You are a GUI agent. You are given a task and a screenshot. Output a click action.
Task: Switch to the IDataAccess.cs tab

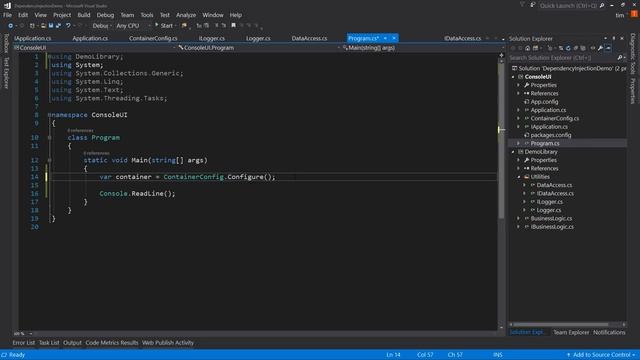pyautogui.click(x=462, y=38)
